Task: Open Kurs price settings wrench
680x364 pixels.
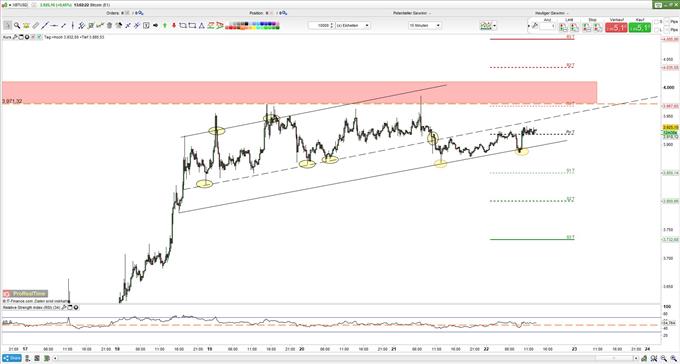Action: click(14, 37)
